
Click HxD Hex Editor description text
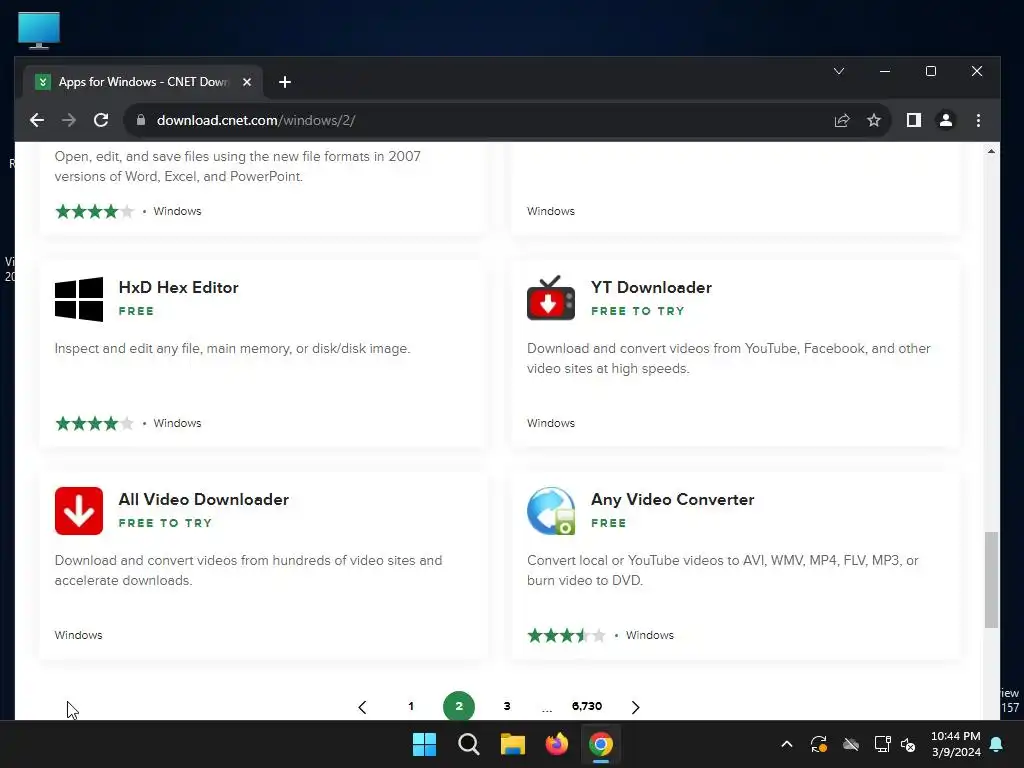coord(232,348)
